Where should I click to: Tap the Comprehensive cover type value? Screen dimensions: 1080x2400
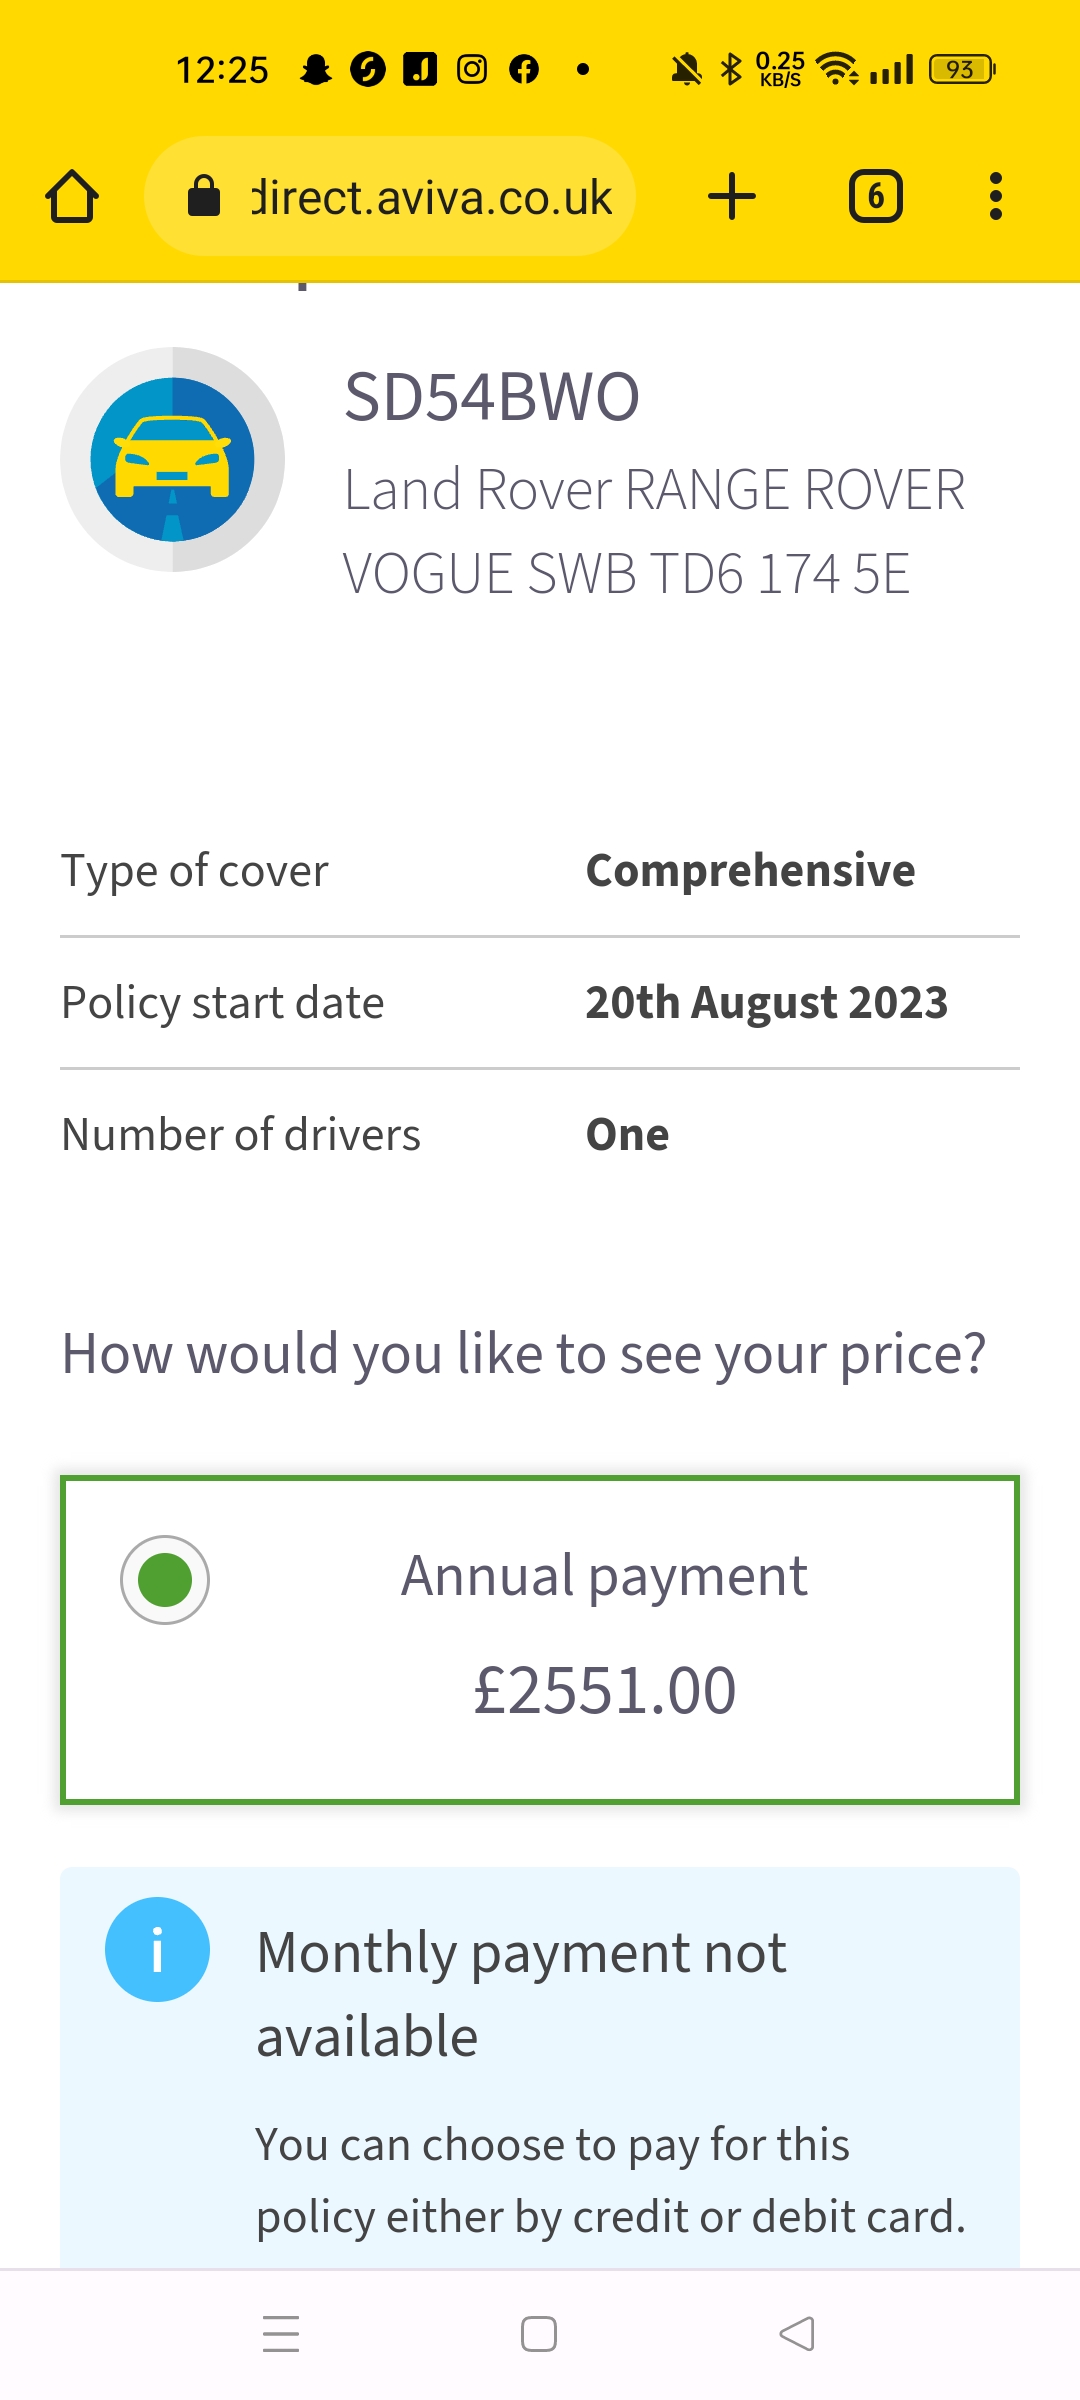[x=750, y=870]
